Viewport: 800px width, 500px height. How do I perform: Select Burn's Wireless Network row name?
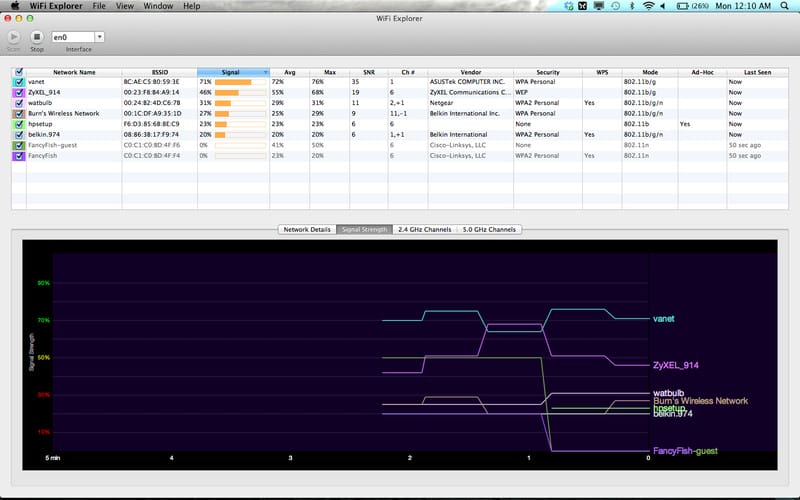[64, 113]
